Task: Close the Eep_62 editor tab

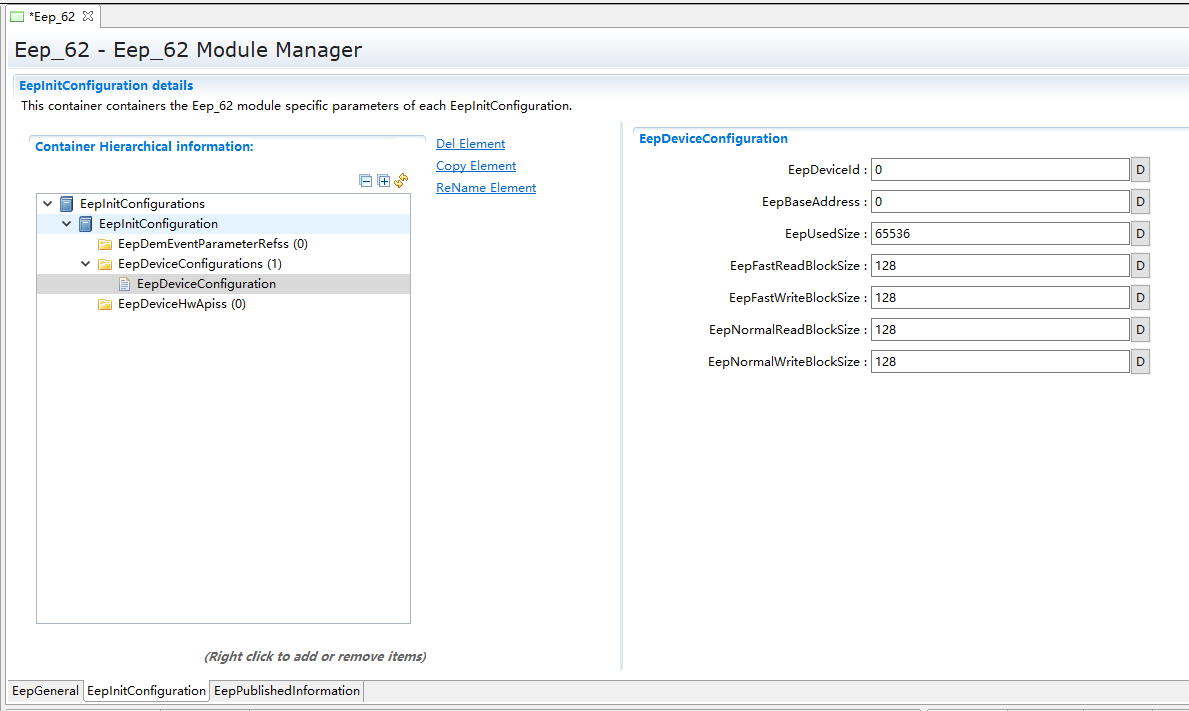Action: (x=87, y=16)
